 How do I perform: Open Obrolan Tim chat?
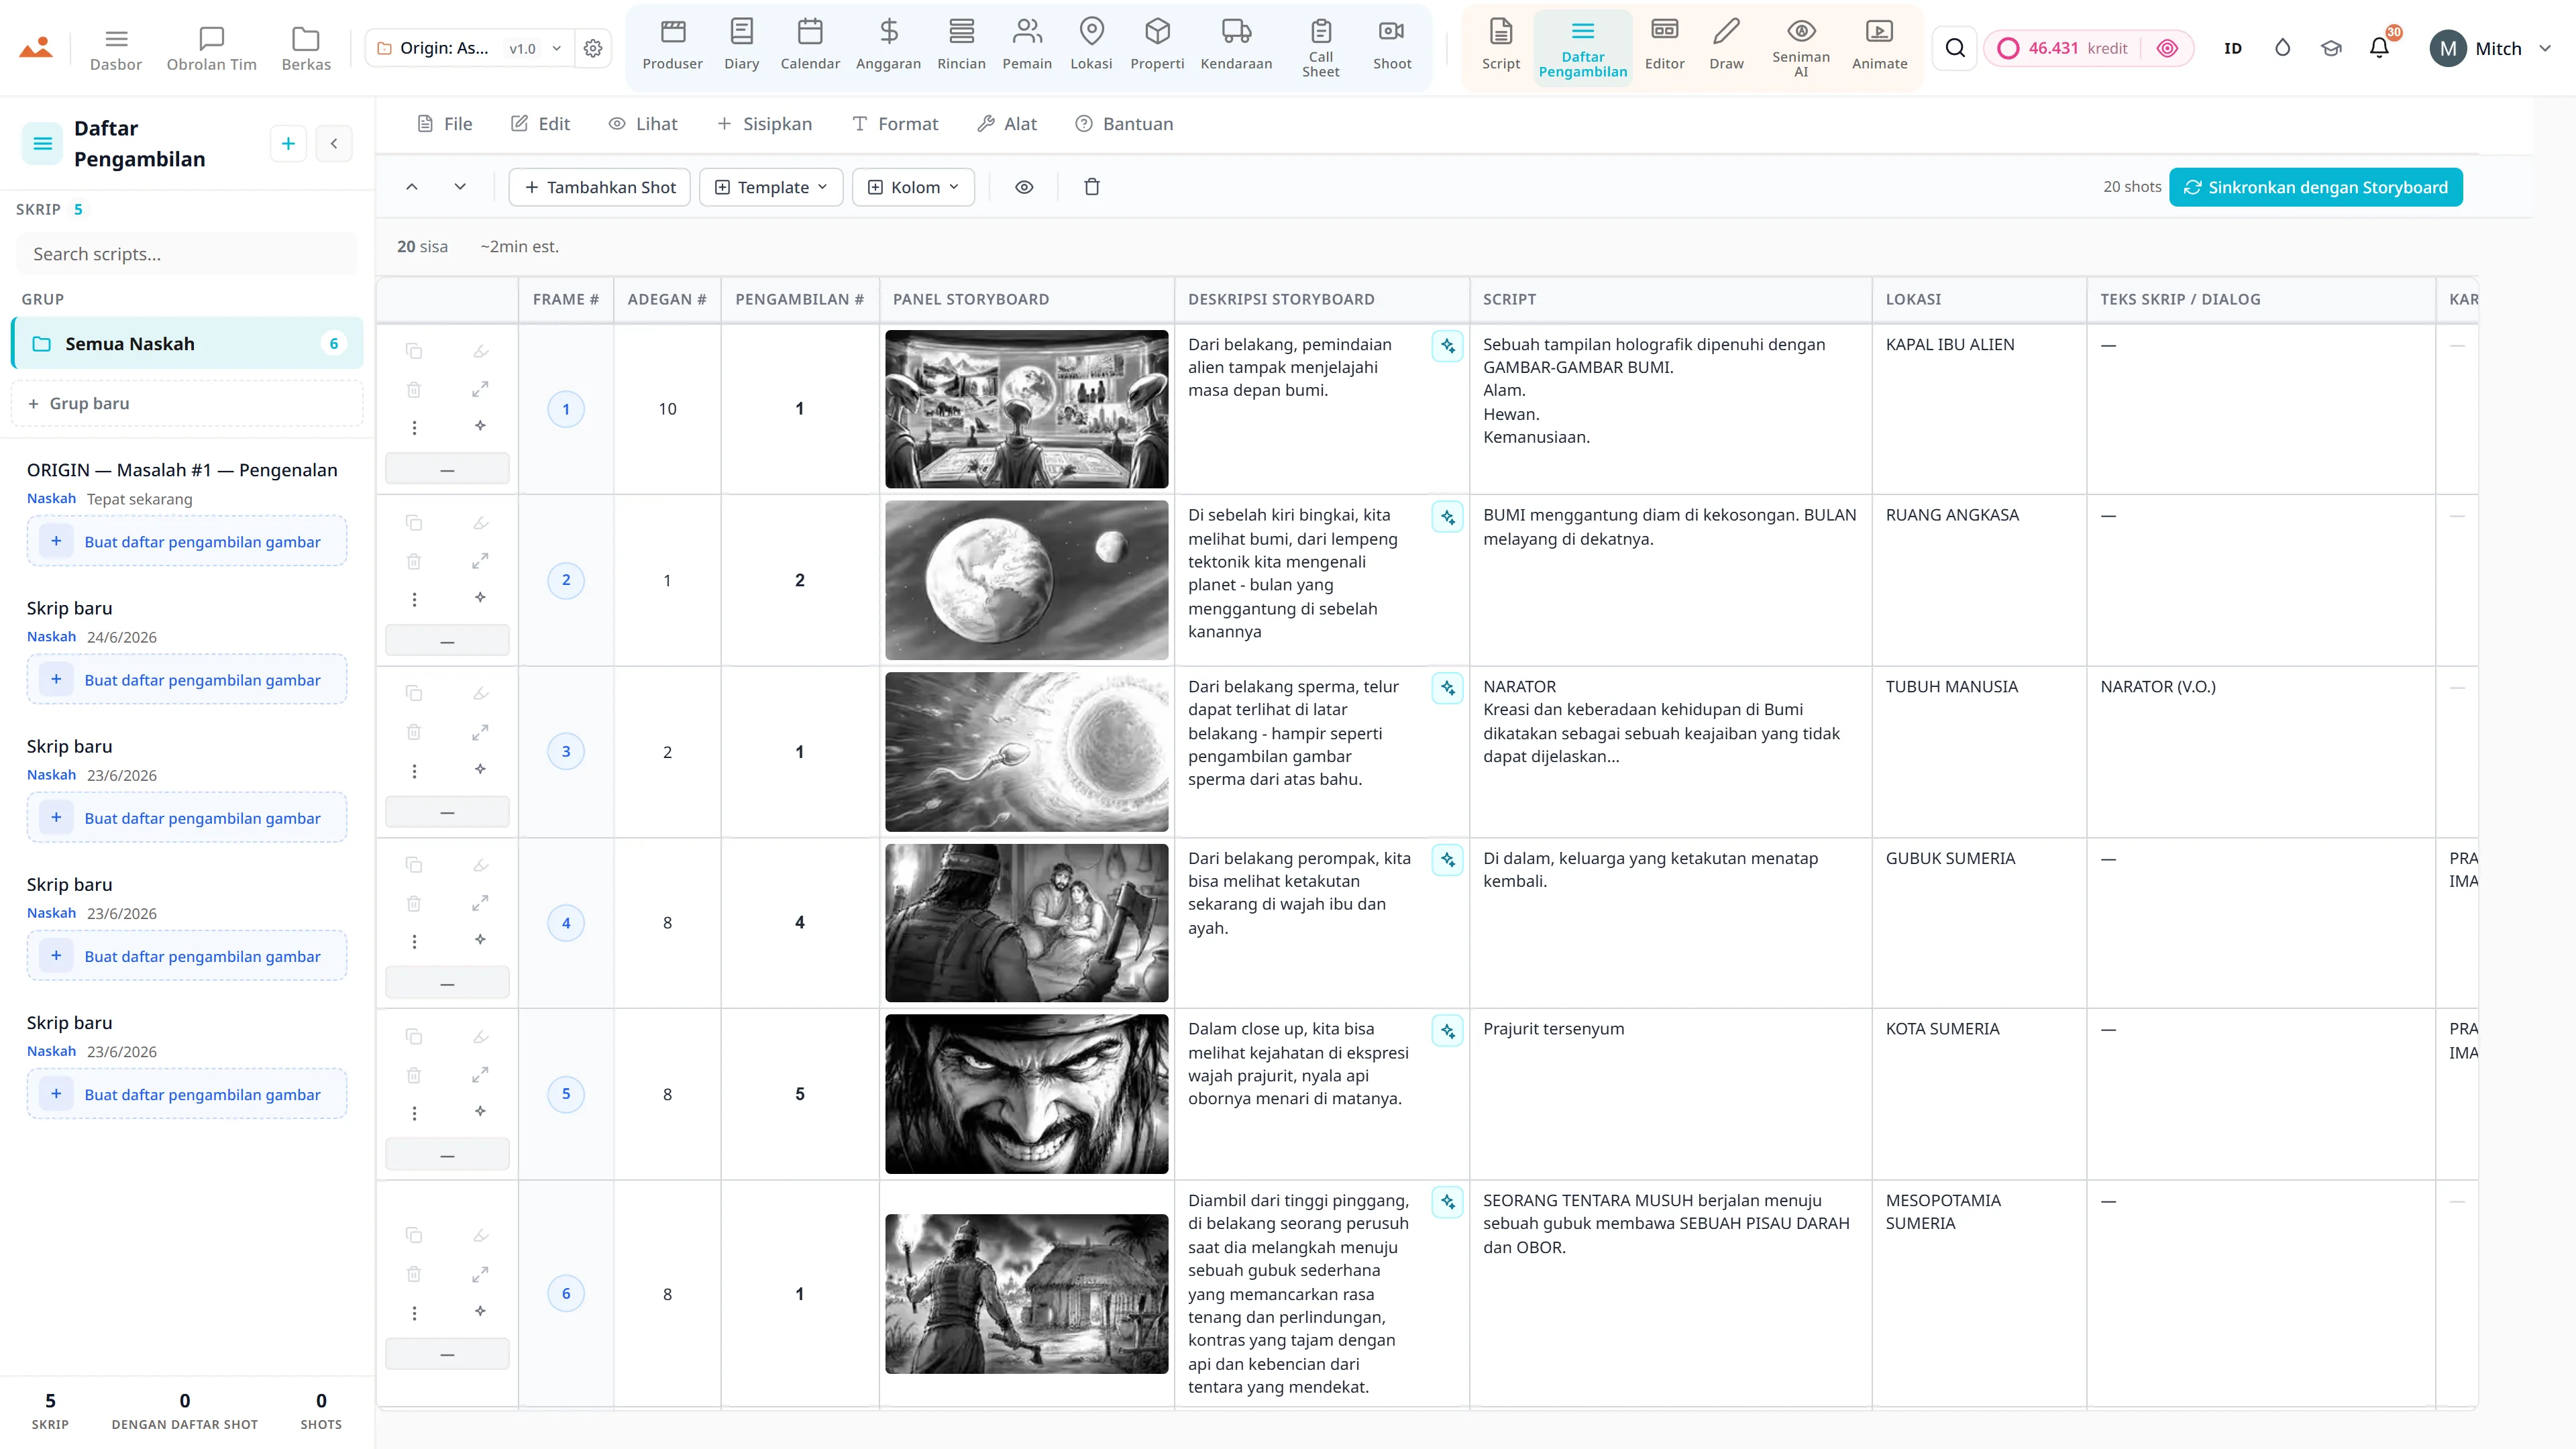click(x=211, y=48)
